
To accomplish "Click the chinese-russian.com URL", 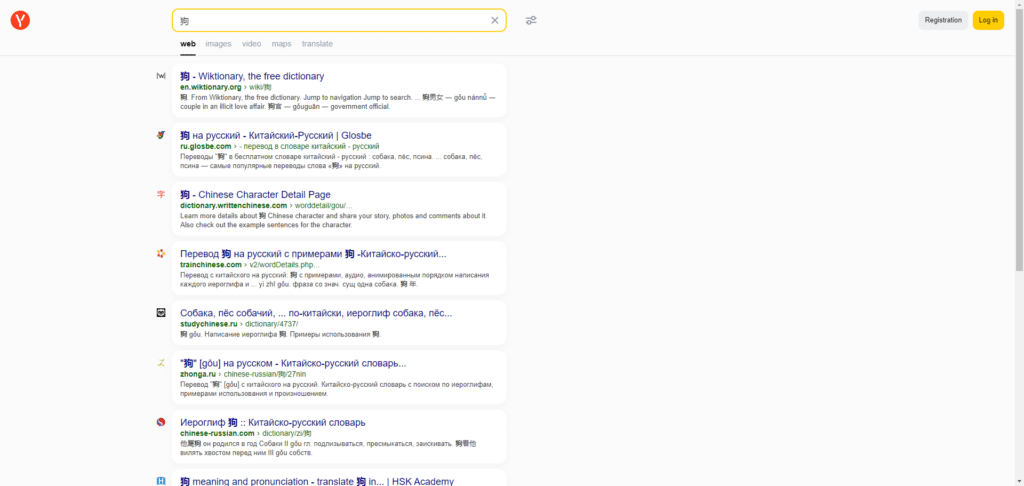I will tap(217, 433).
